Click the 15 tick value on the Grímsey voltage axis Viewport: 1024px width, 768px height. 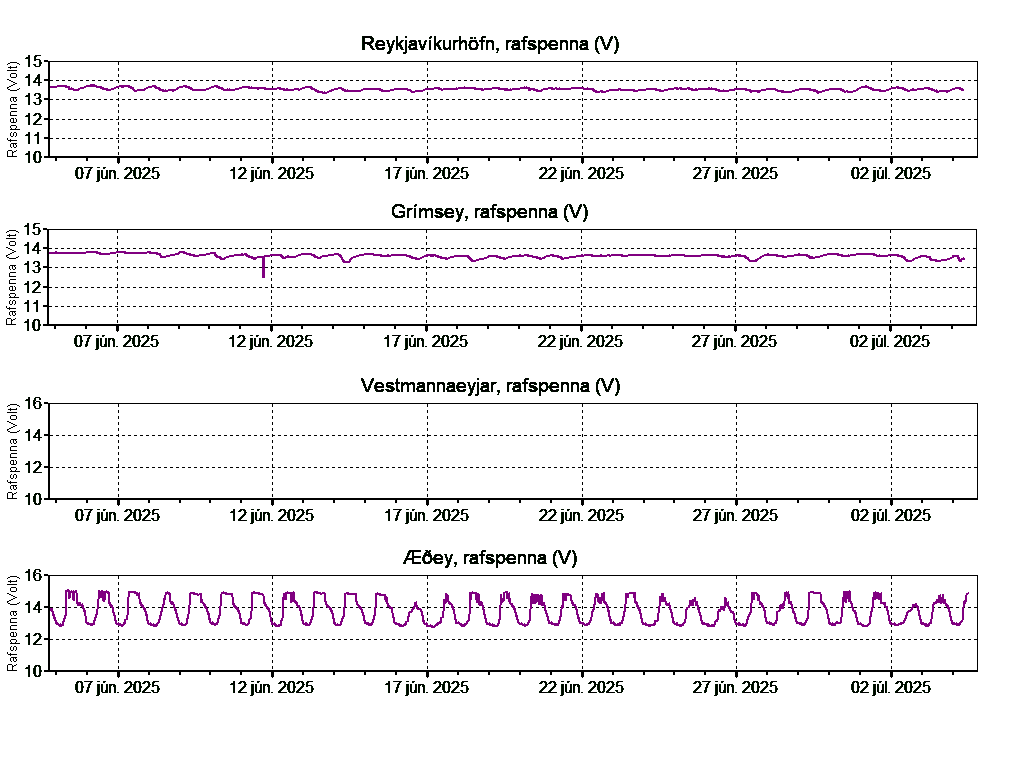(33, 230)
